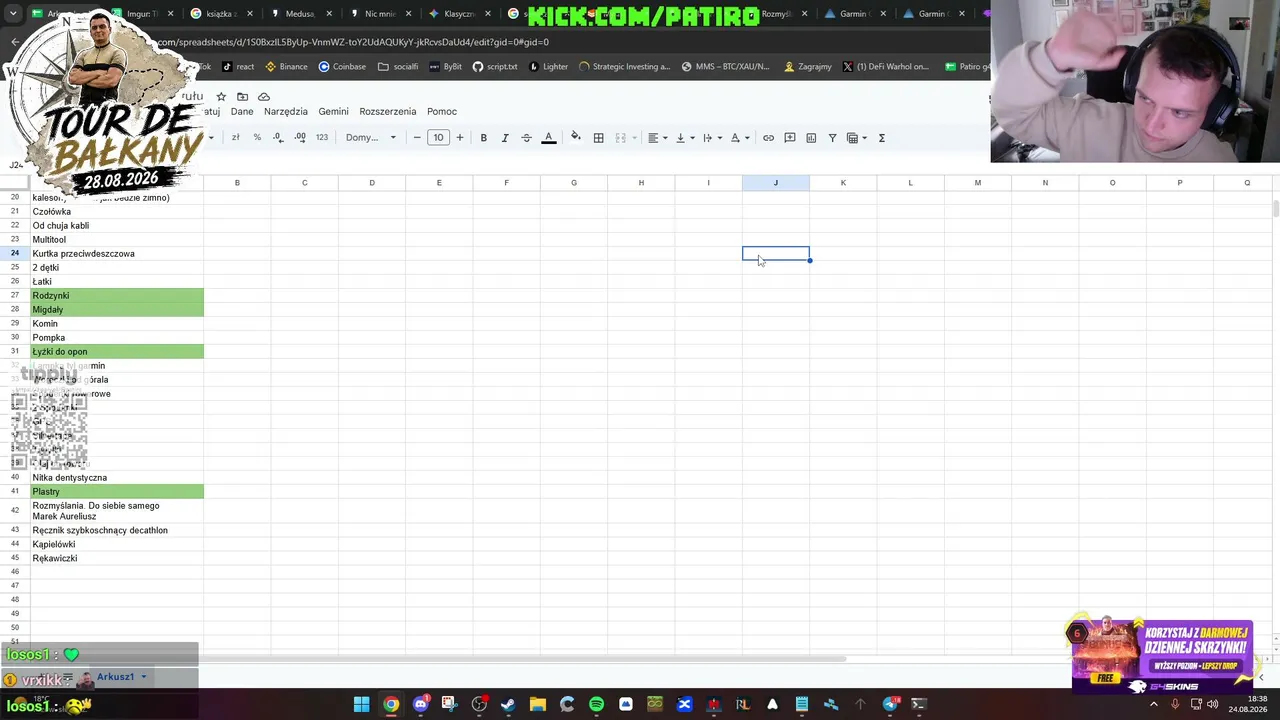Viewport: 1280px width, 720px height.
Task: Open the move-to-folder icon
Action: point(242,97)
